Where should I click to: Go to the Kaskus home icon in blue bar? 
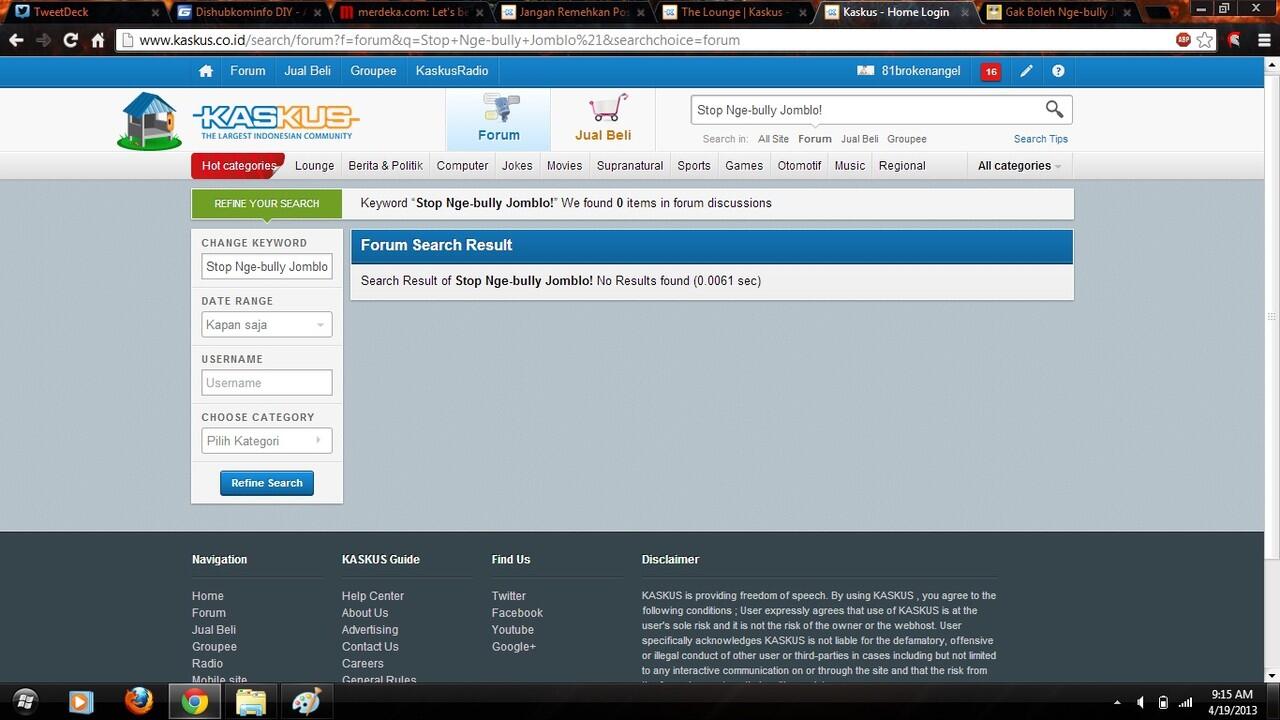(x=206, y=71)
